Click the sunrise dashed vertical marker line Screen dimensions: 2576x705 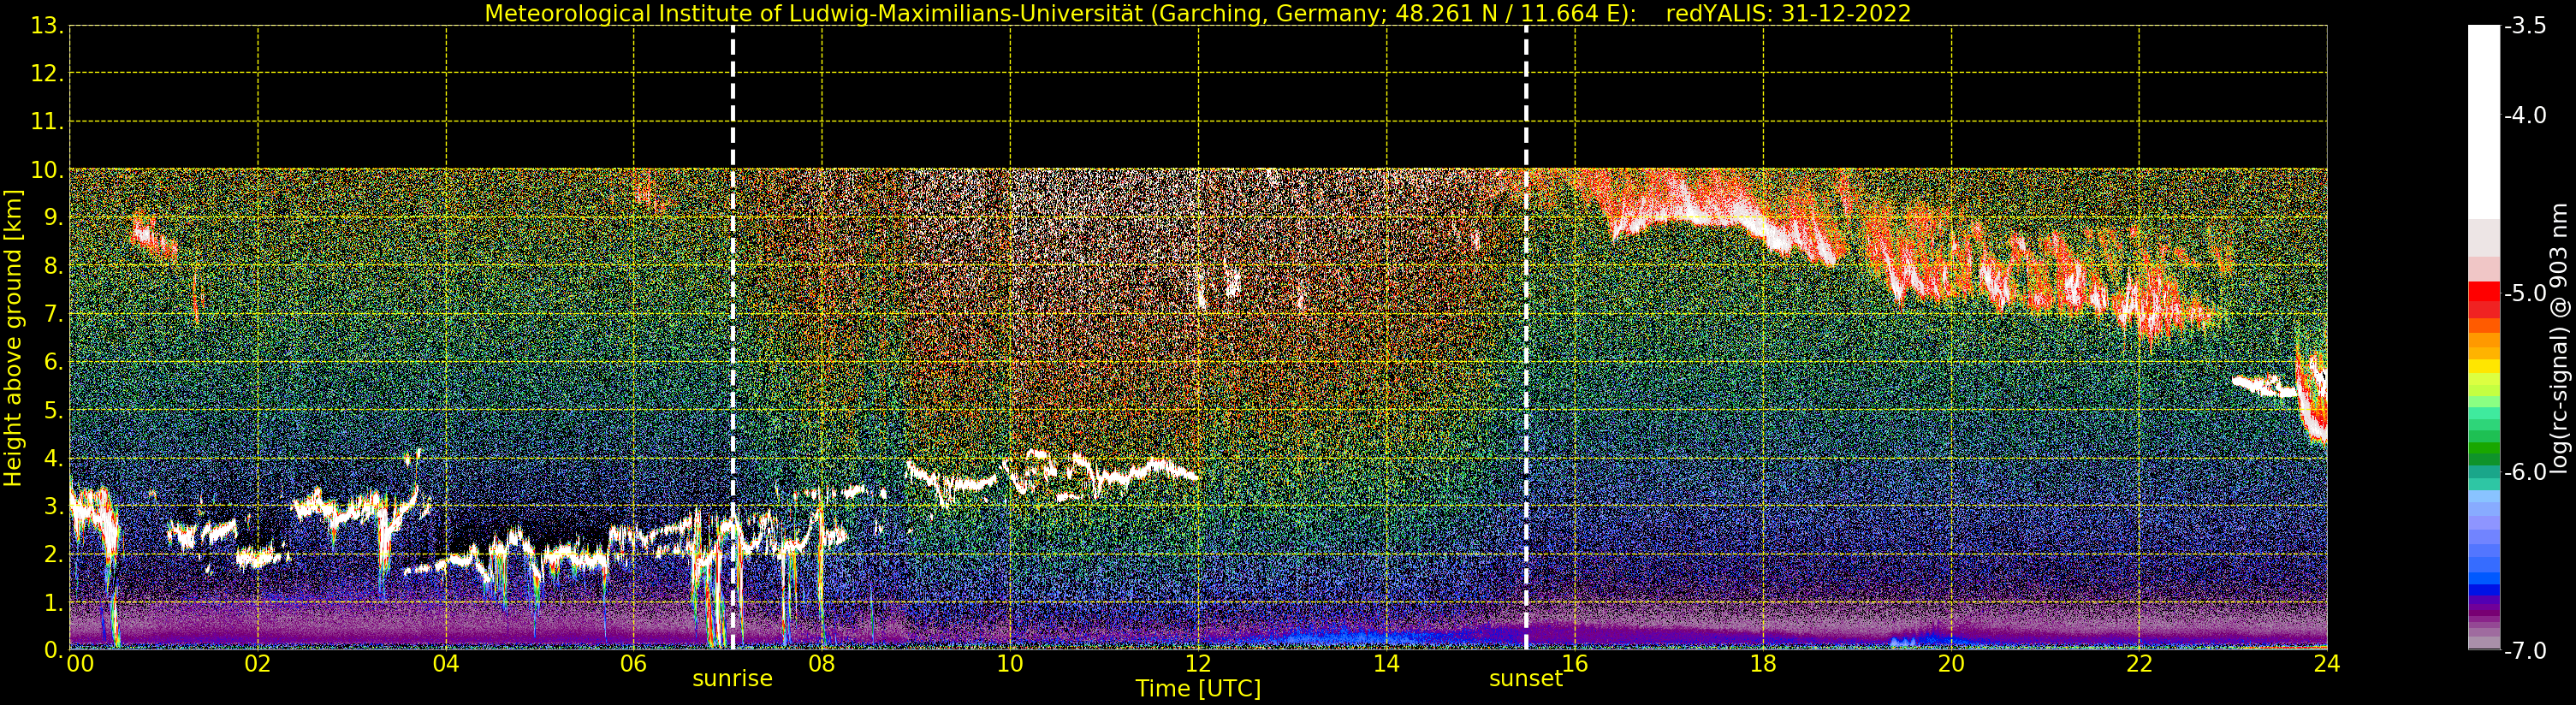tap(733, 337)
